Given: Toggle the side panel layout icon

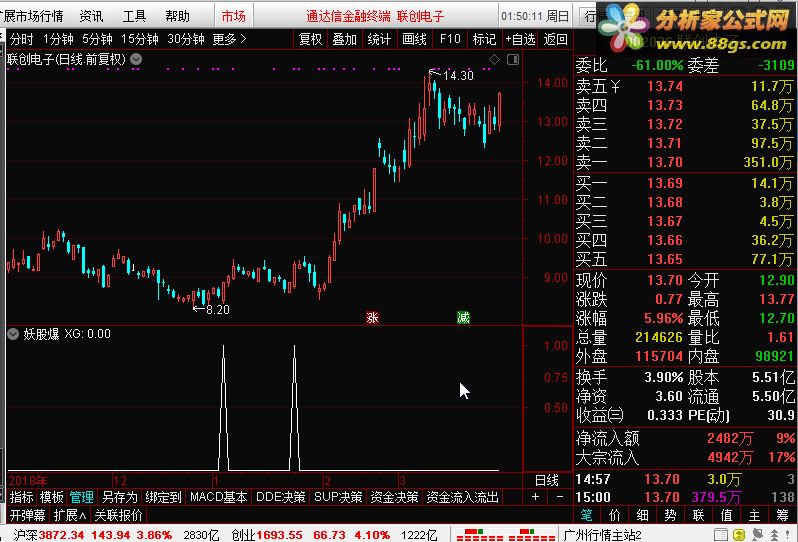Looking at the screenshot, I should coord(513,60).
